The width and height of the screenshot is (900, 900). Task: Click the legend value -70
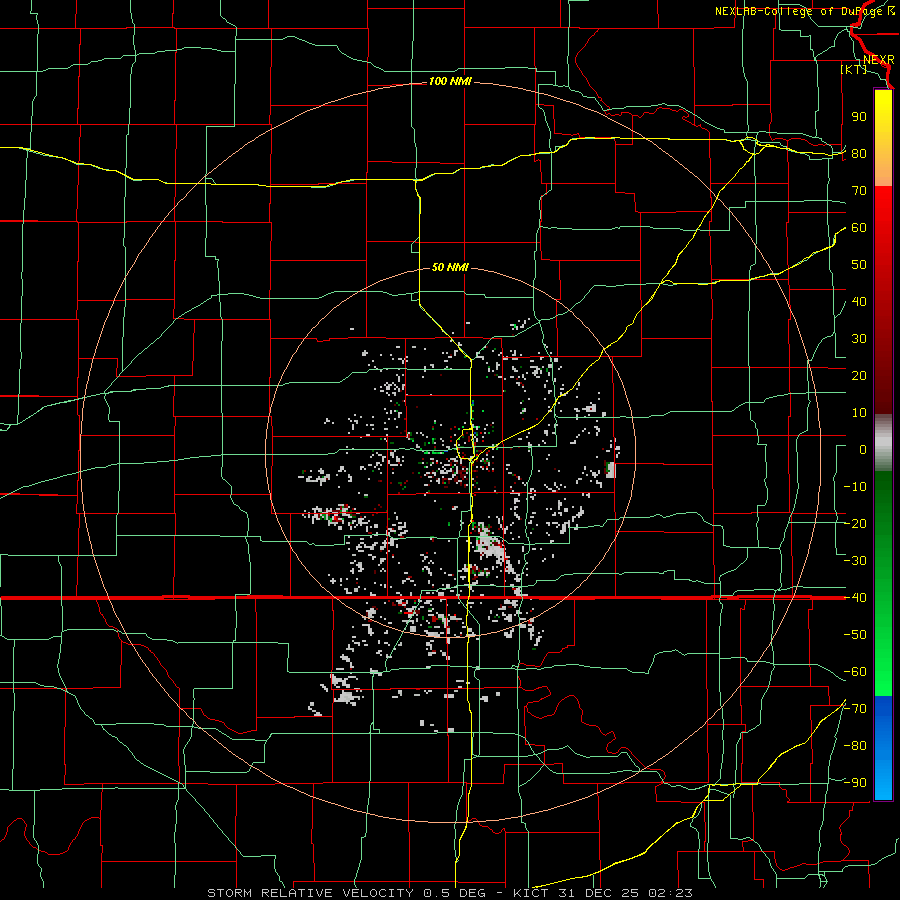point(855,709)
